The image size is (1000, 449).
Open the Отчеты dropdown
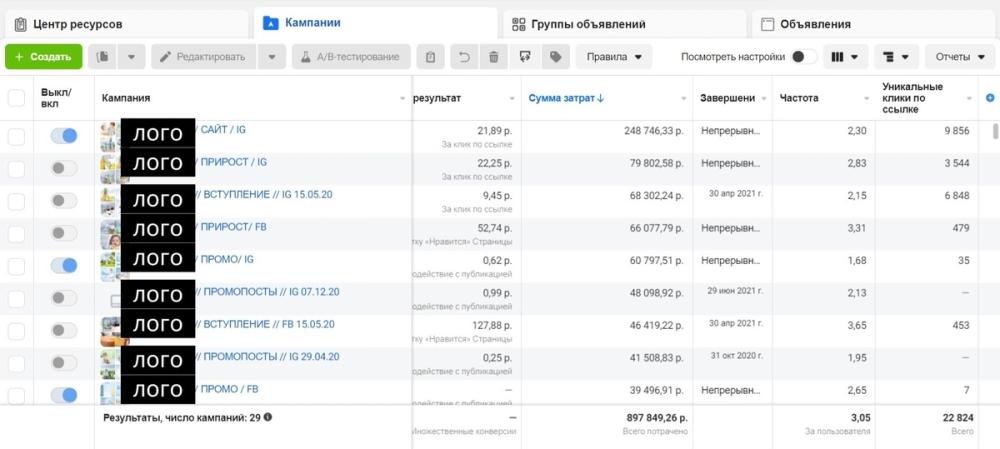click(960, 57)
